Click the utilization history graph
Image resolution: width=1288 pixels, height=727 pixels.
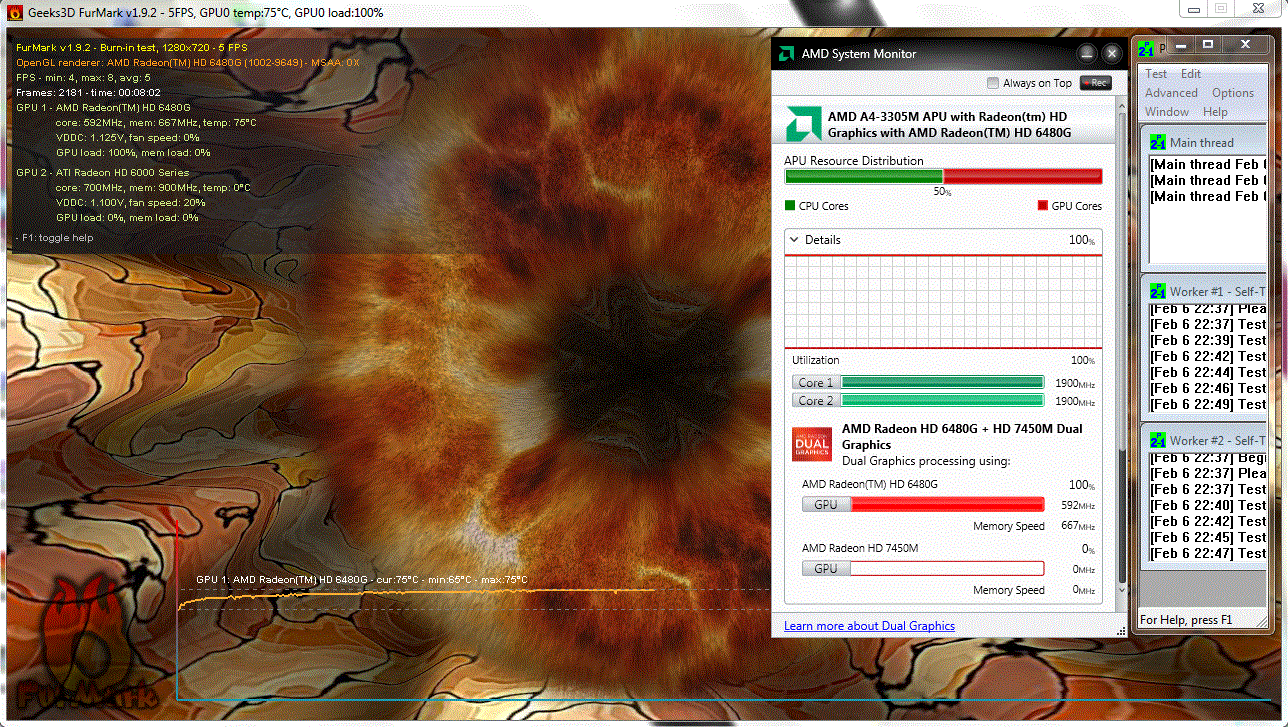tap(943, 303)
